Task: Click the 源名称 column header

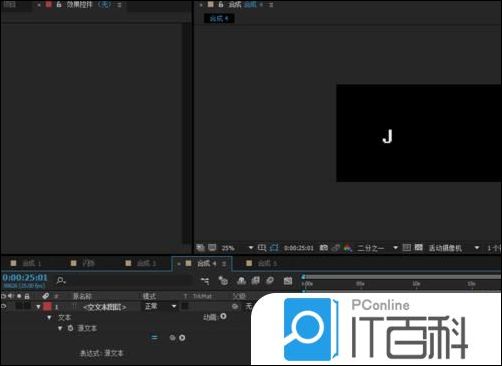Action: click(82, 296)
